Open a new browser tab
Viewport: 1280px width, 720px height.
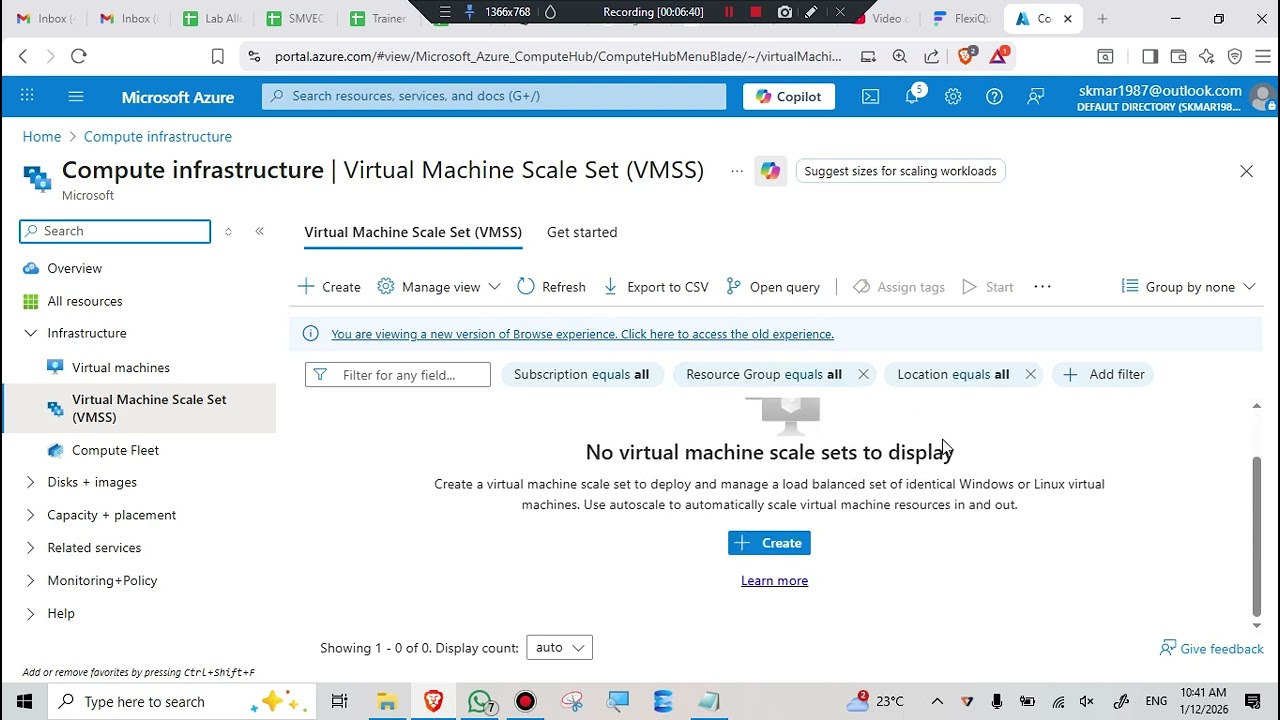click(1102, 18)
